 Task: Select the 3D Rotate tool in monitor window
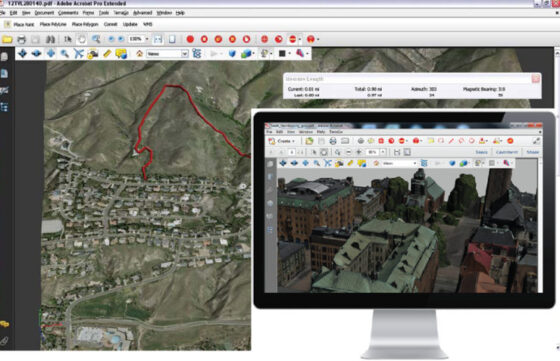pyautogui.click(x=282, y=164)
